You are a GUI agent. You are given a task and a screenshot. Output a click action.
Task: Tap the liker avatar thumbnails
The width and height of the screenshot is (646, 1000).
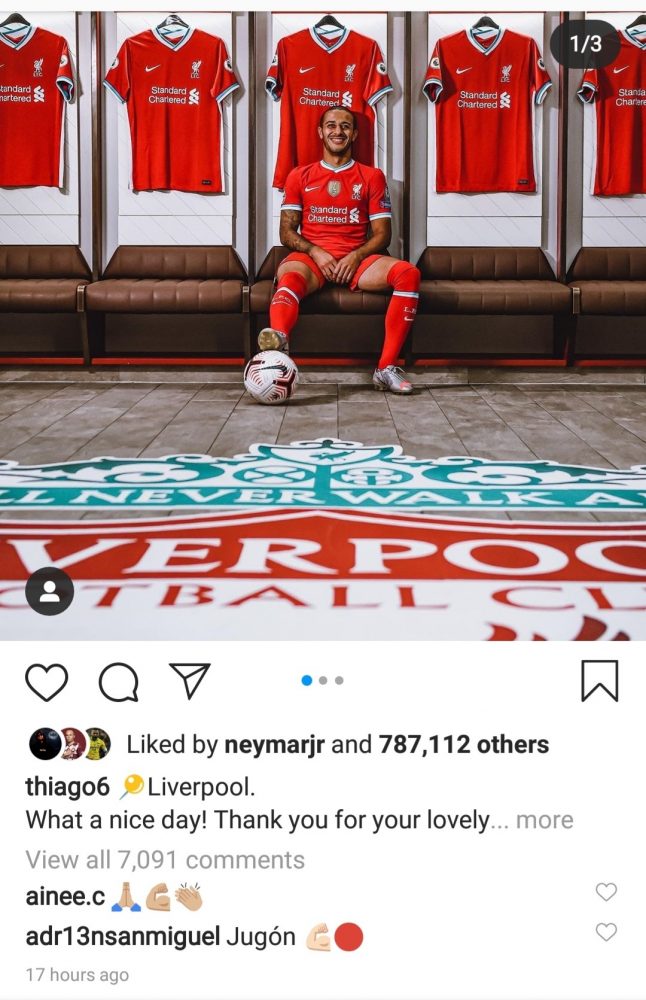(70, 744)
